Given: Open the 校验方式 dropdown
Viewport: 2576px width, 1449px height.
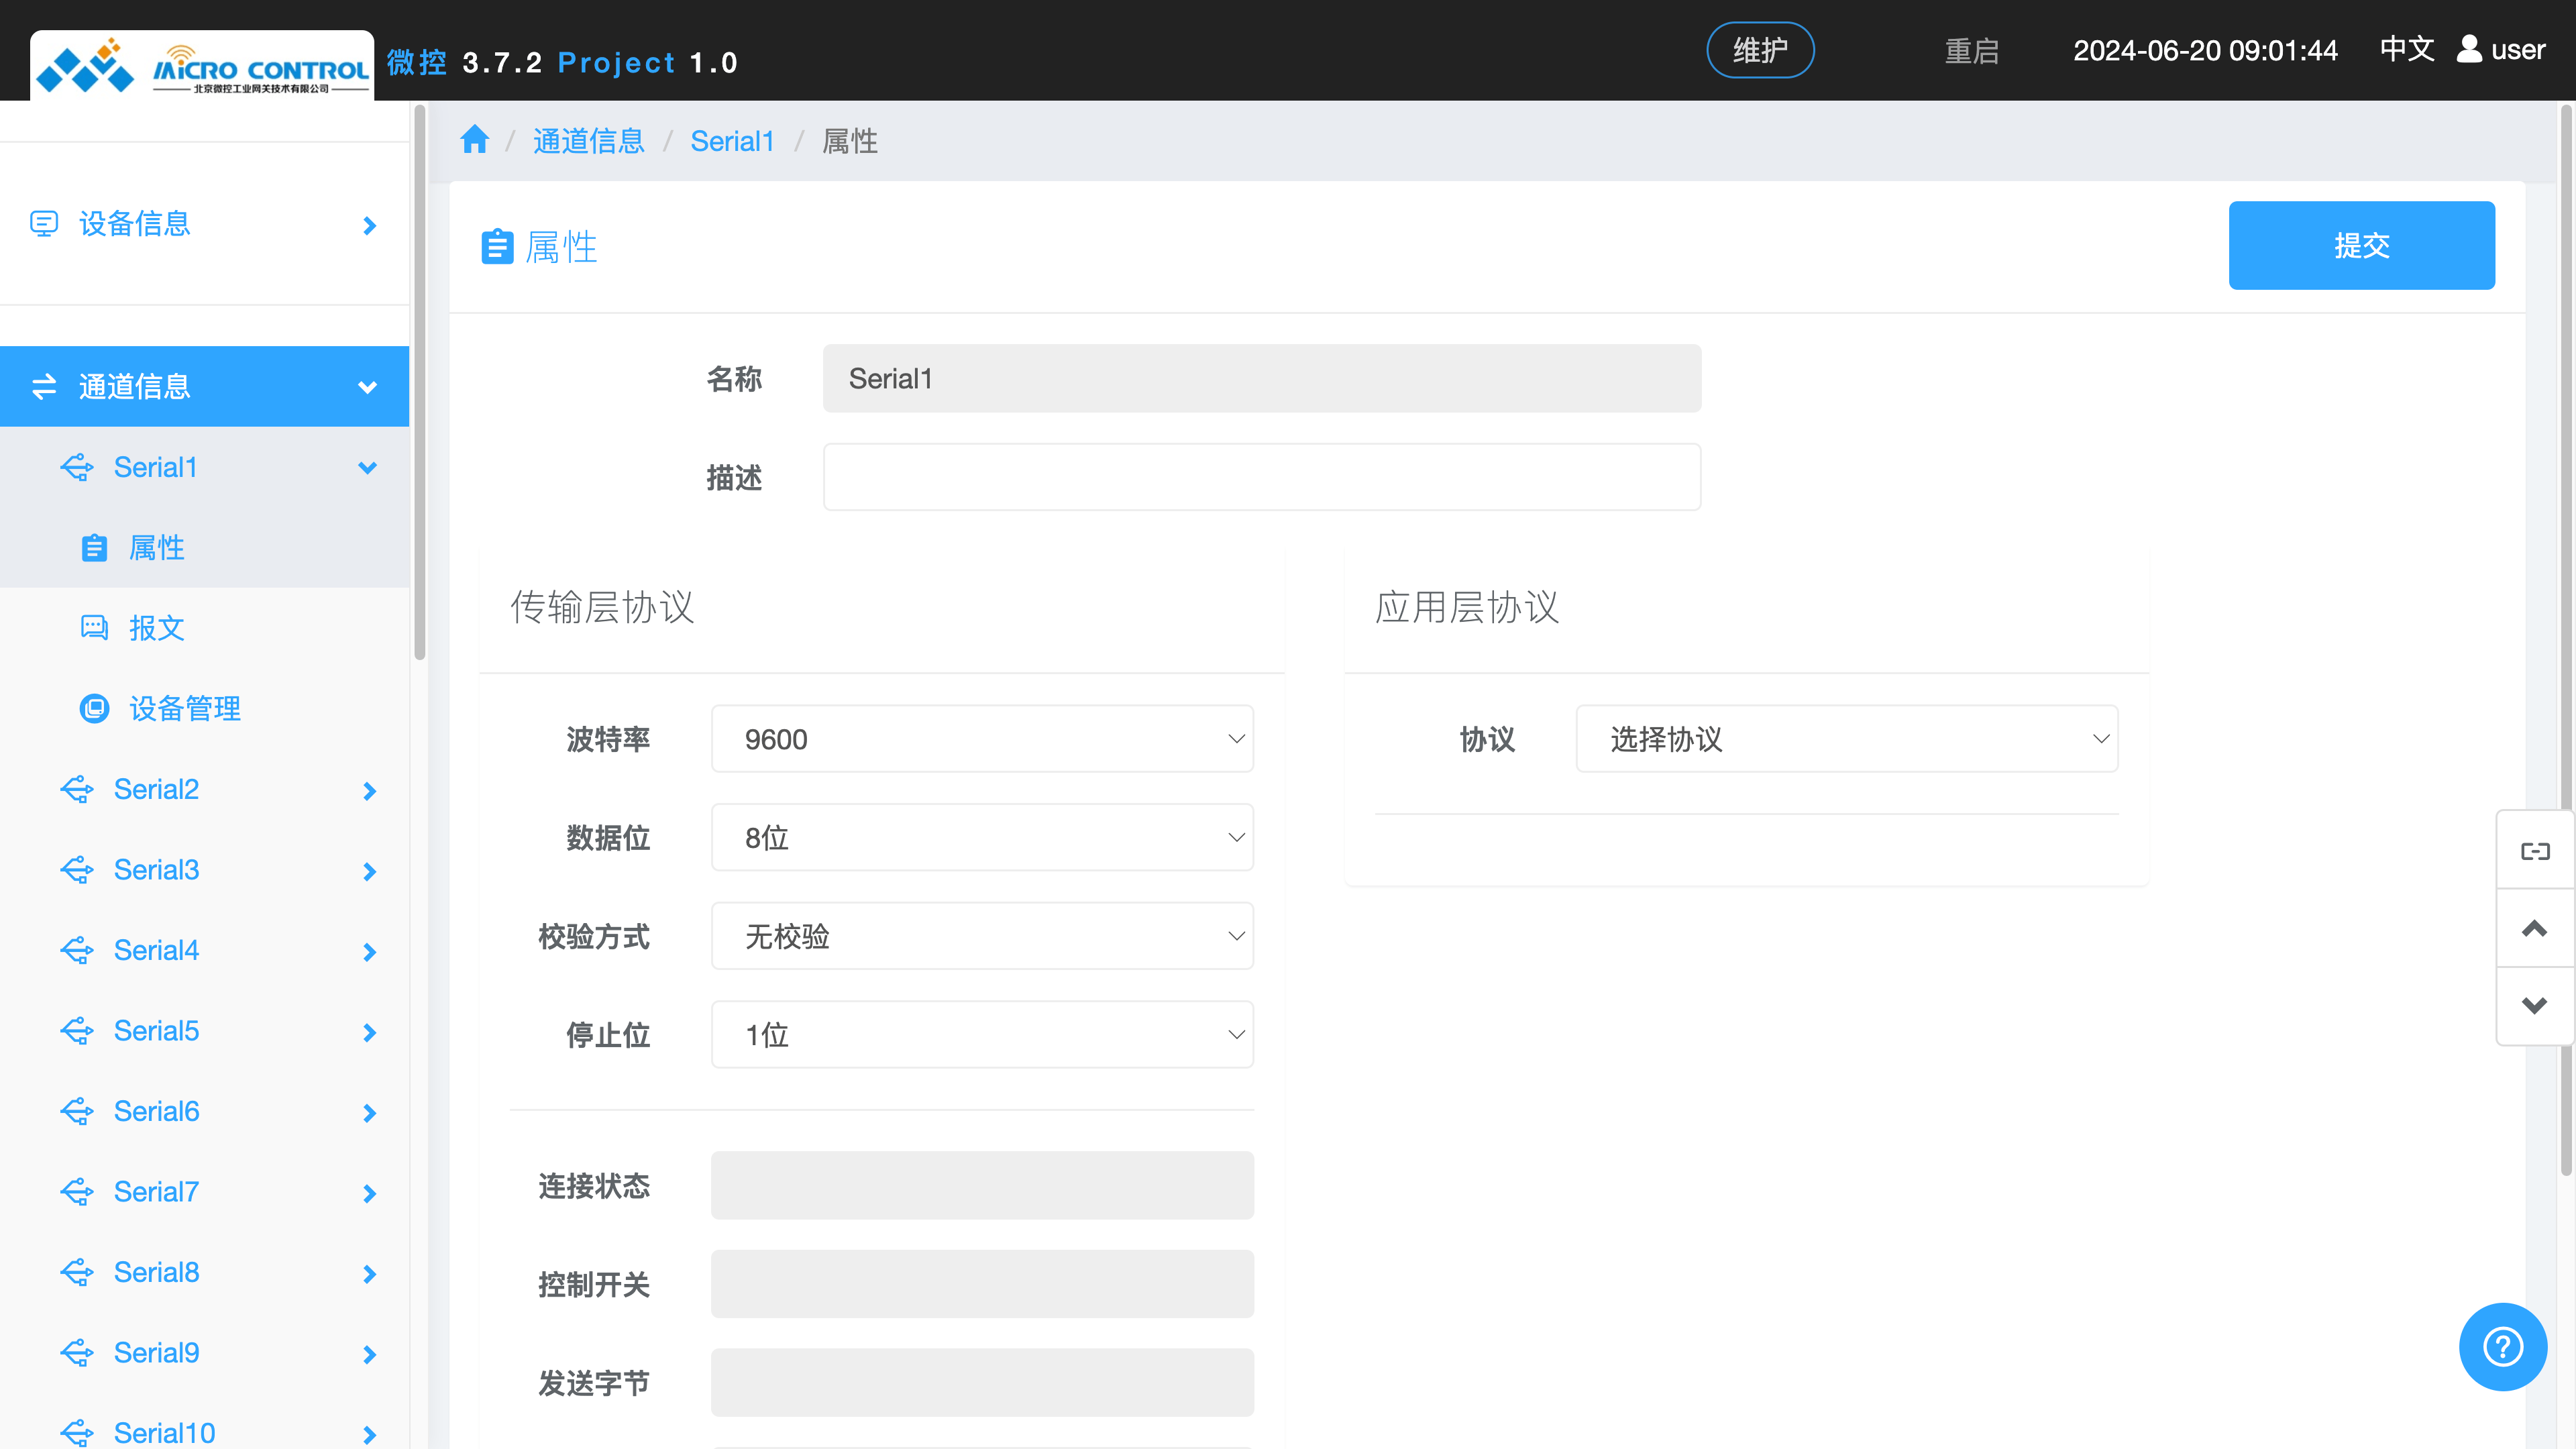Looking at the screenshot, I should tap(981, 936).
